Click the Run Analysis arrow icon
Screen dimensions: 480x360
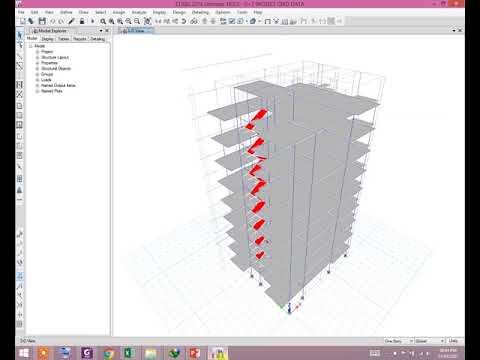coord(92,21)
